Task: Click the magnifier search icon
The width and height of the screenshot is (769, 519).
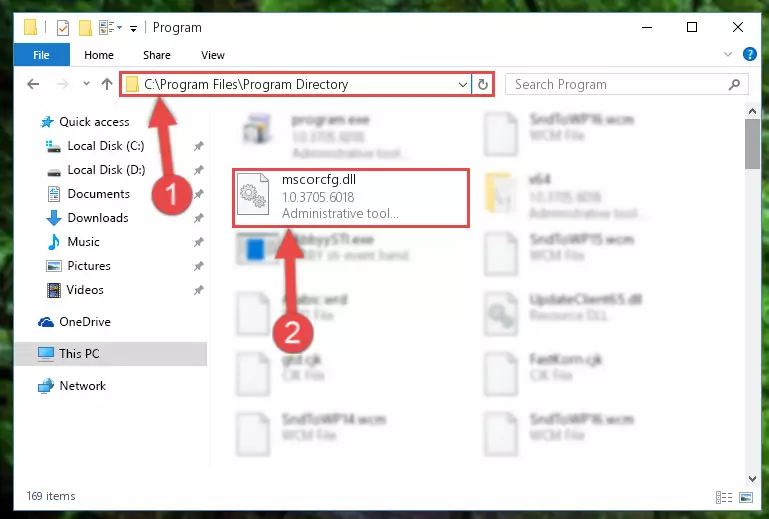Action: pyautogui.click(x=734, y=84)
